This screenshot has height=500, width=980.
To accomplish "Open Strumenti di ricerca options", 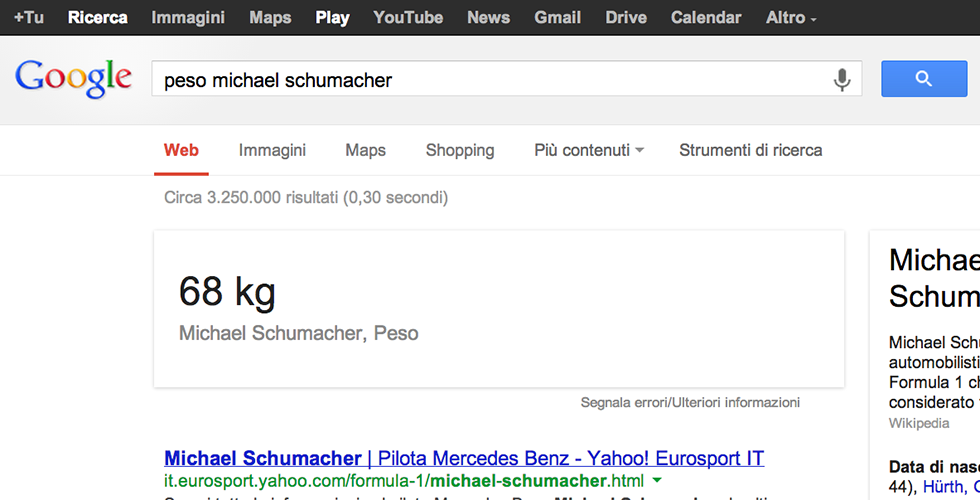I will [x=750, y=150].
